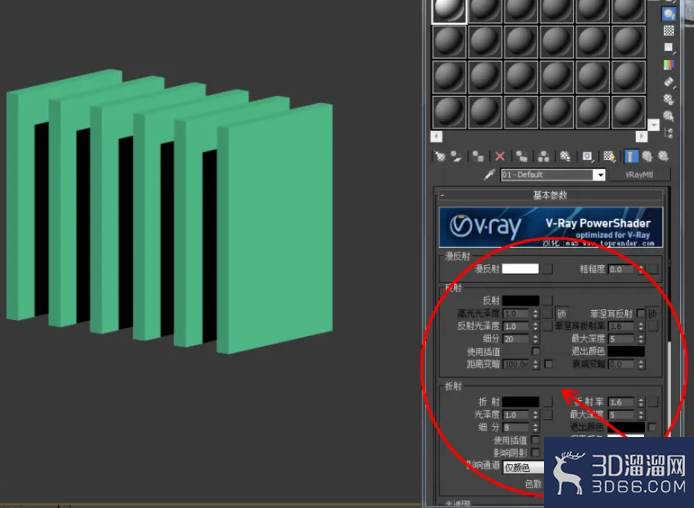
Task: Click the Make Unique icon
Action: [x=544, y=156]
